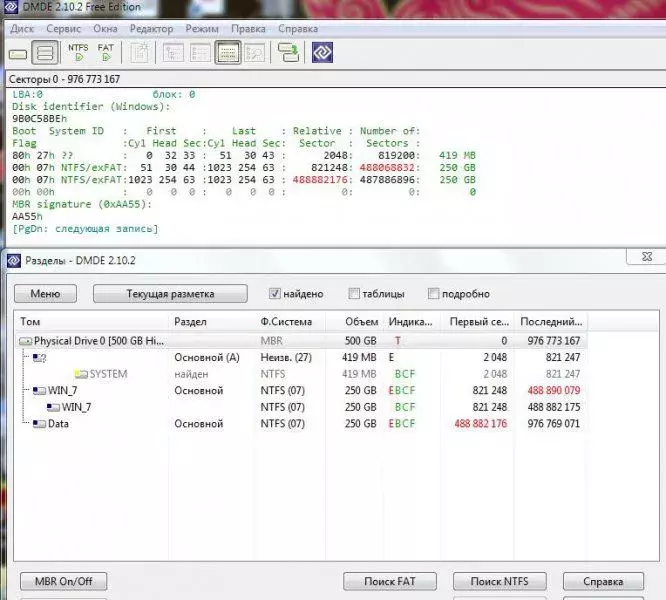
Task: Open the Справка menu in menu bar
Action: point(298,29)
